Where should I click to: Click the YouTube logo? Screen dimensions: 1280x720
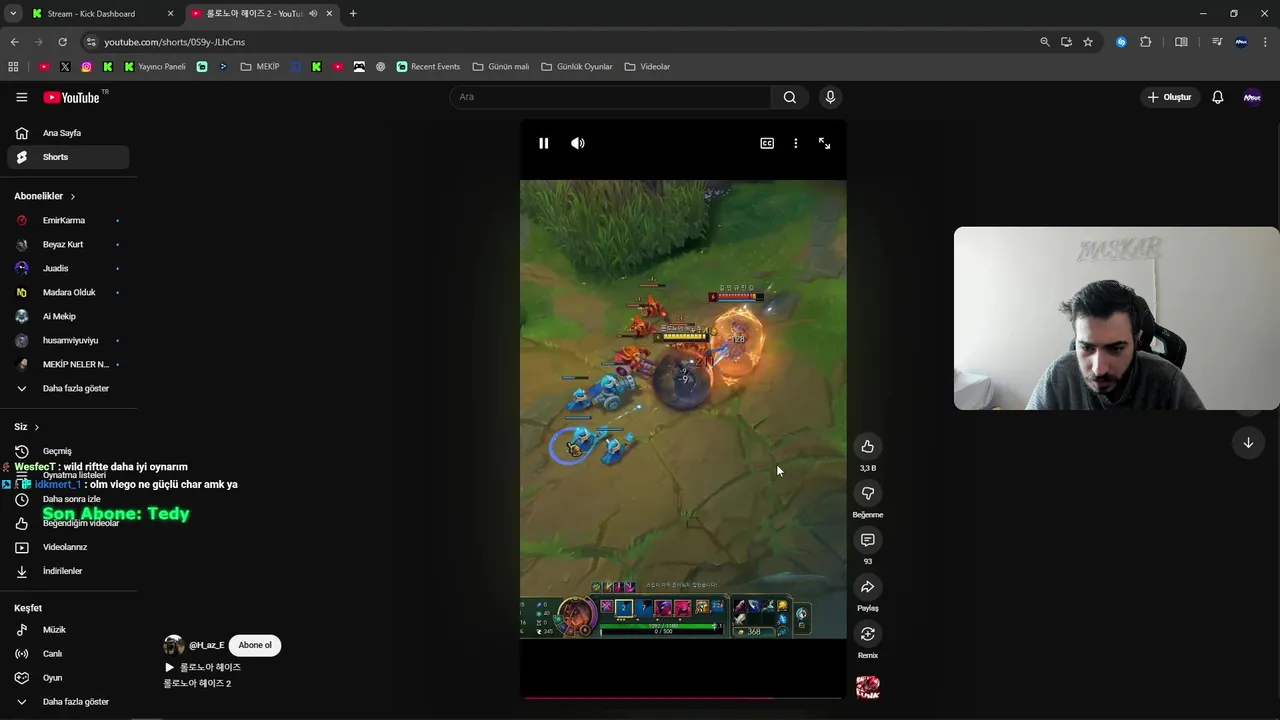point(72,97)
